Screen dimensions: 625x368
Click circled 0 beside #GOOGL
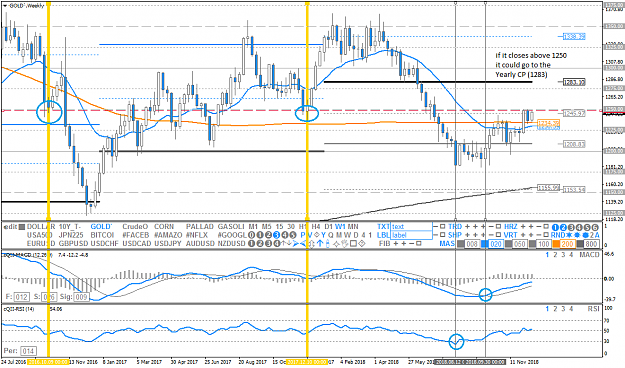[251, 235]
